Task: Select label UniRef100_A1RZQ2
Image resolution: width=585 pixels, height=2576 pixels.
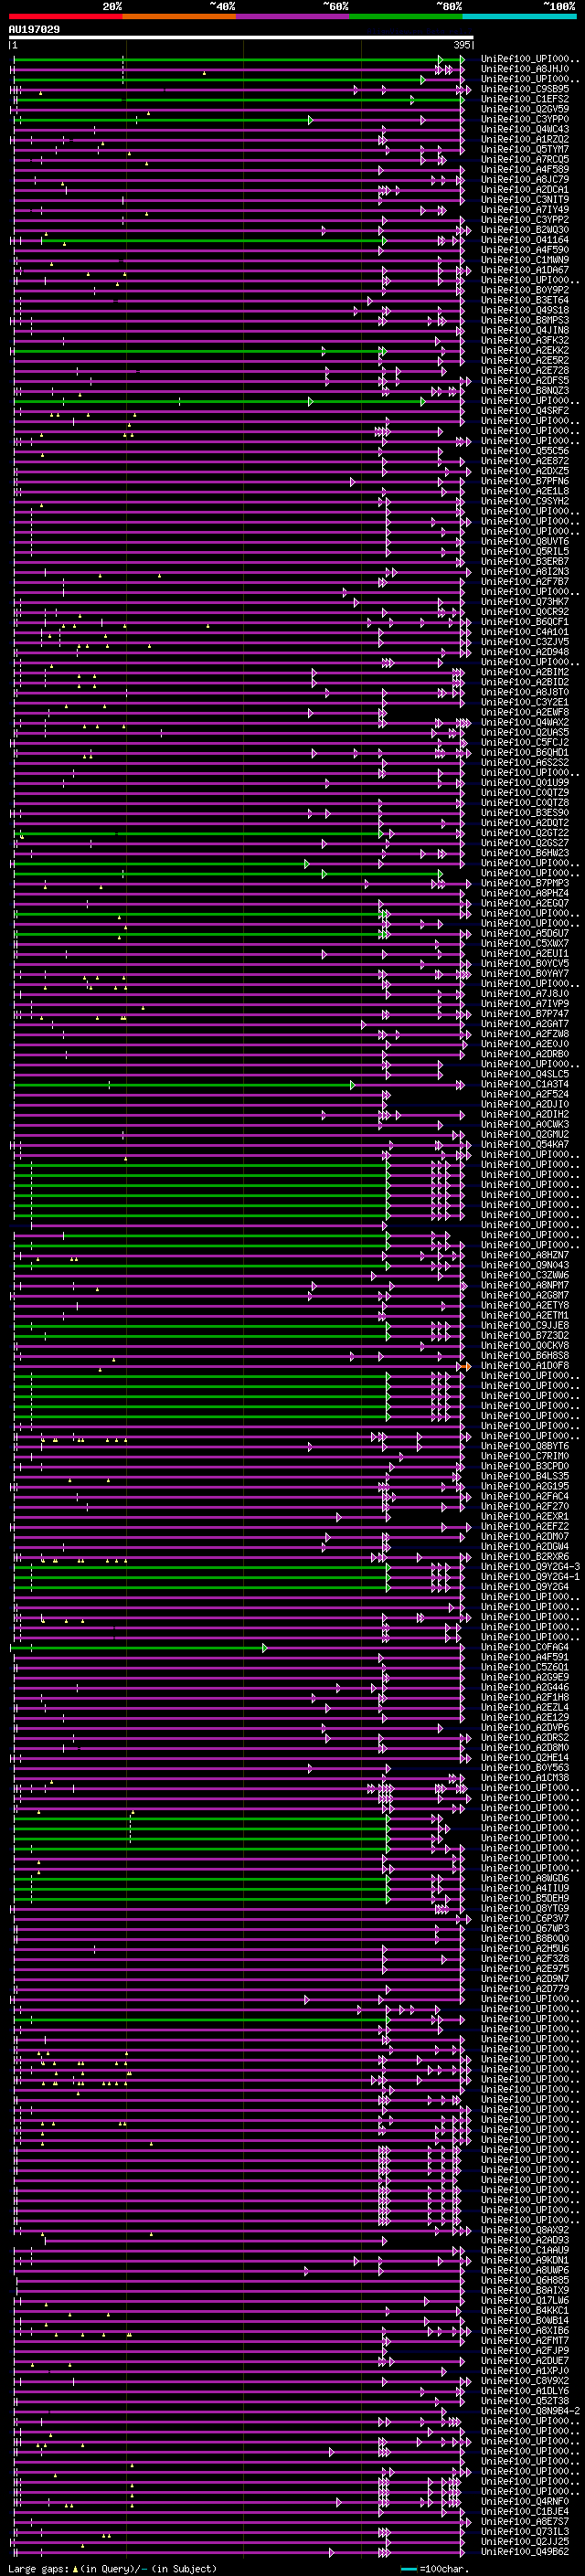Action: 525,139
